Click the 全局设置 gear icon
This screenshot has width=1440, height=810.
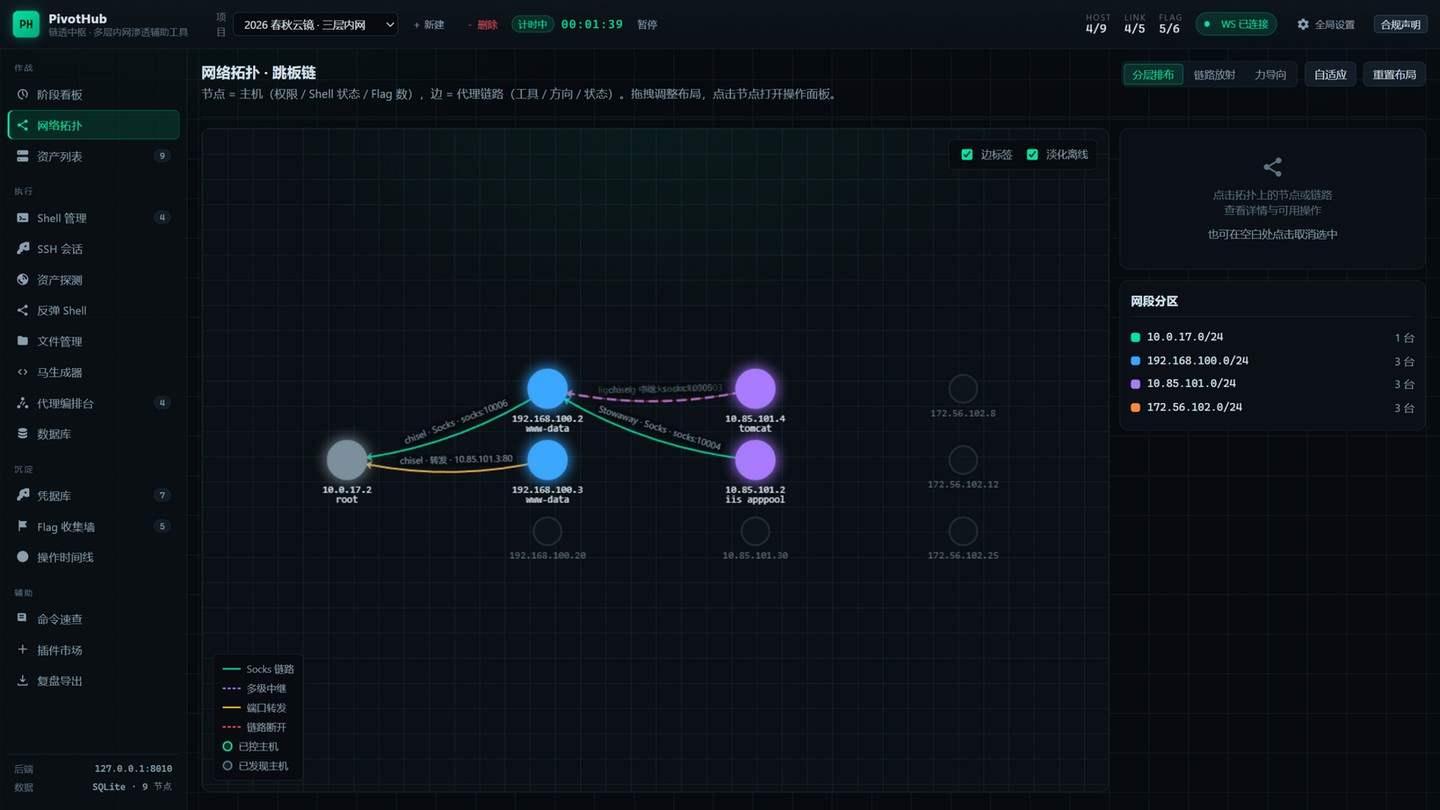coord(1303,24)
